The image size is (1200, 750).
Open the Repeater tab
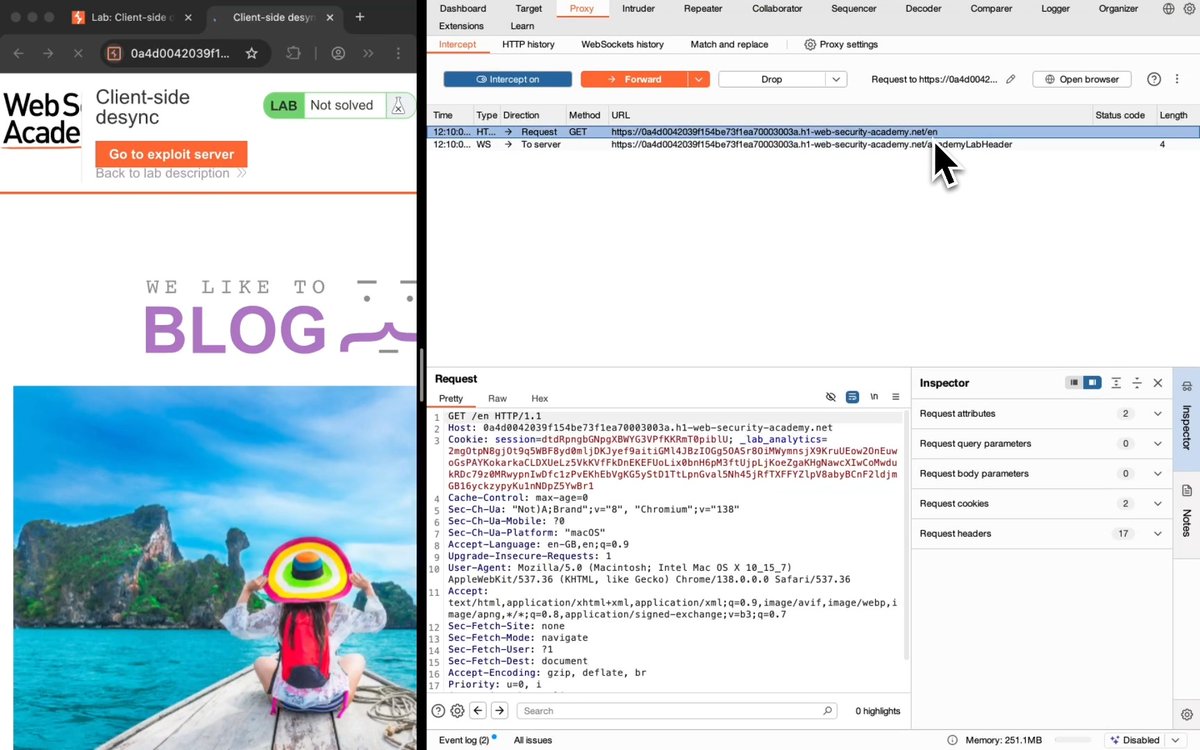tap(703, 8)
